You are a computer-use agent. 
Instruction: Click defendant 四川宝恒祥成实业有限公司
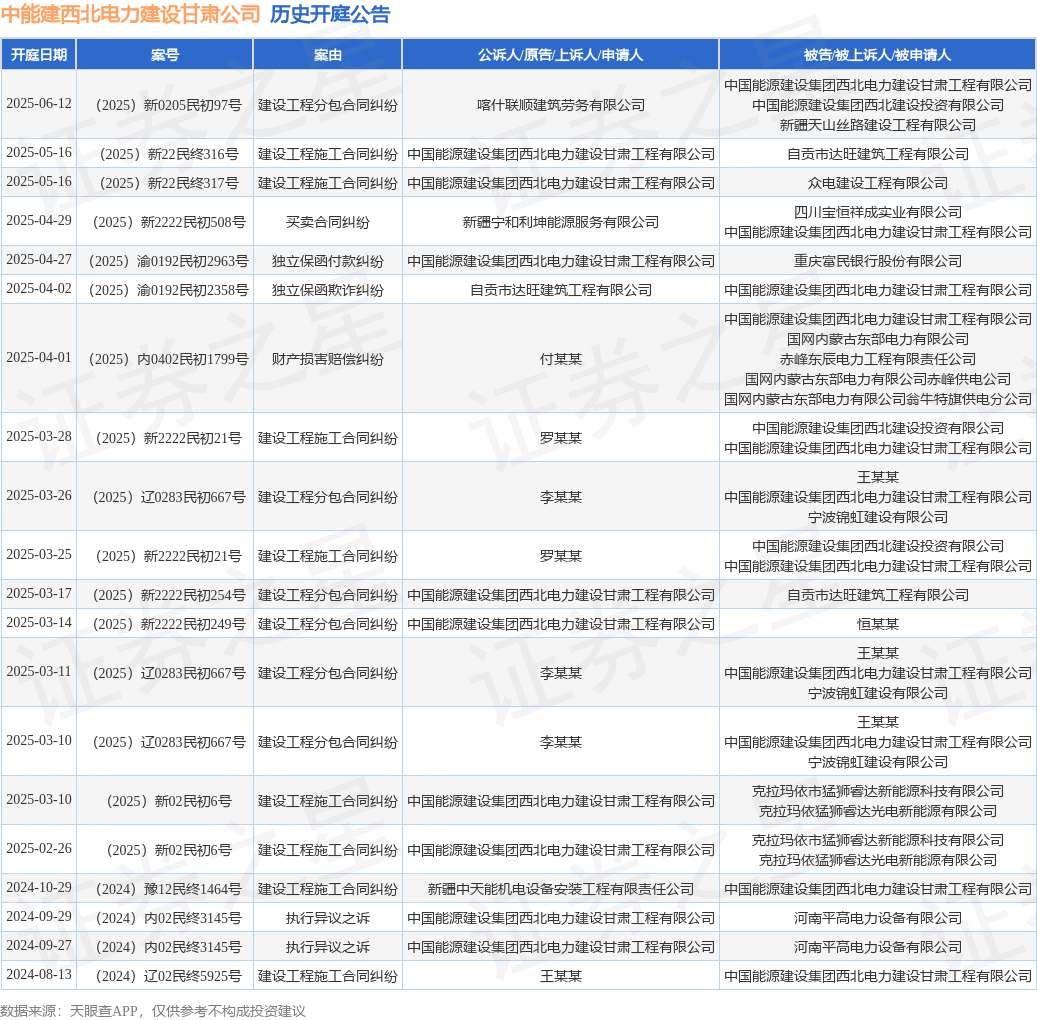878,212
